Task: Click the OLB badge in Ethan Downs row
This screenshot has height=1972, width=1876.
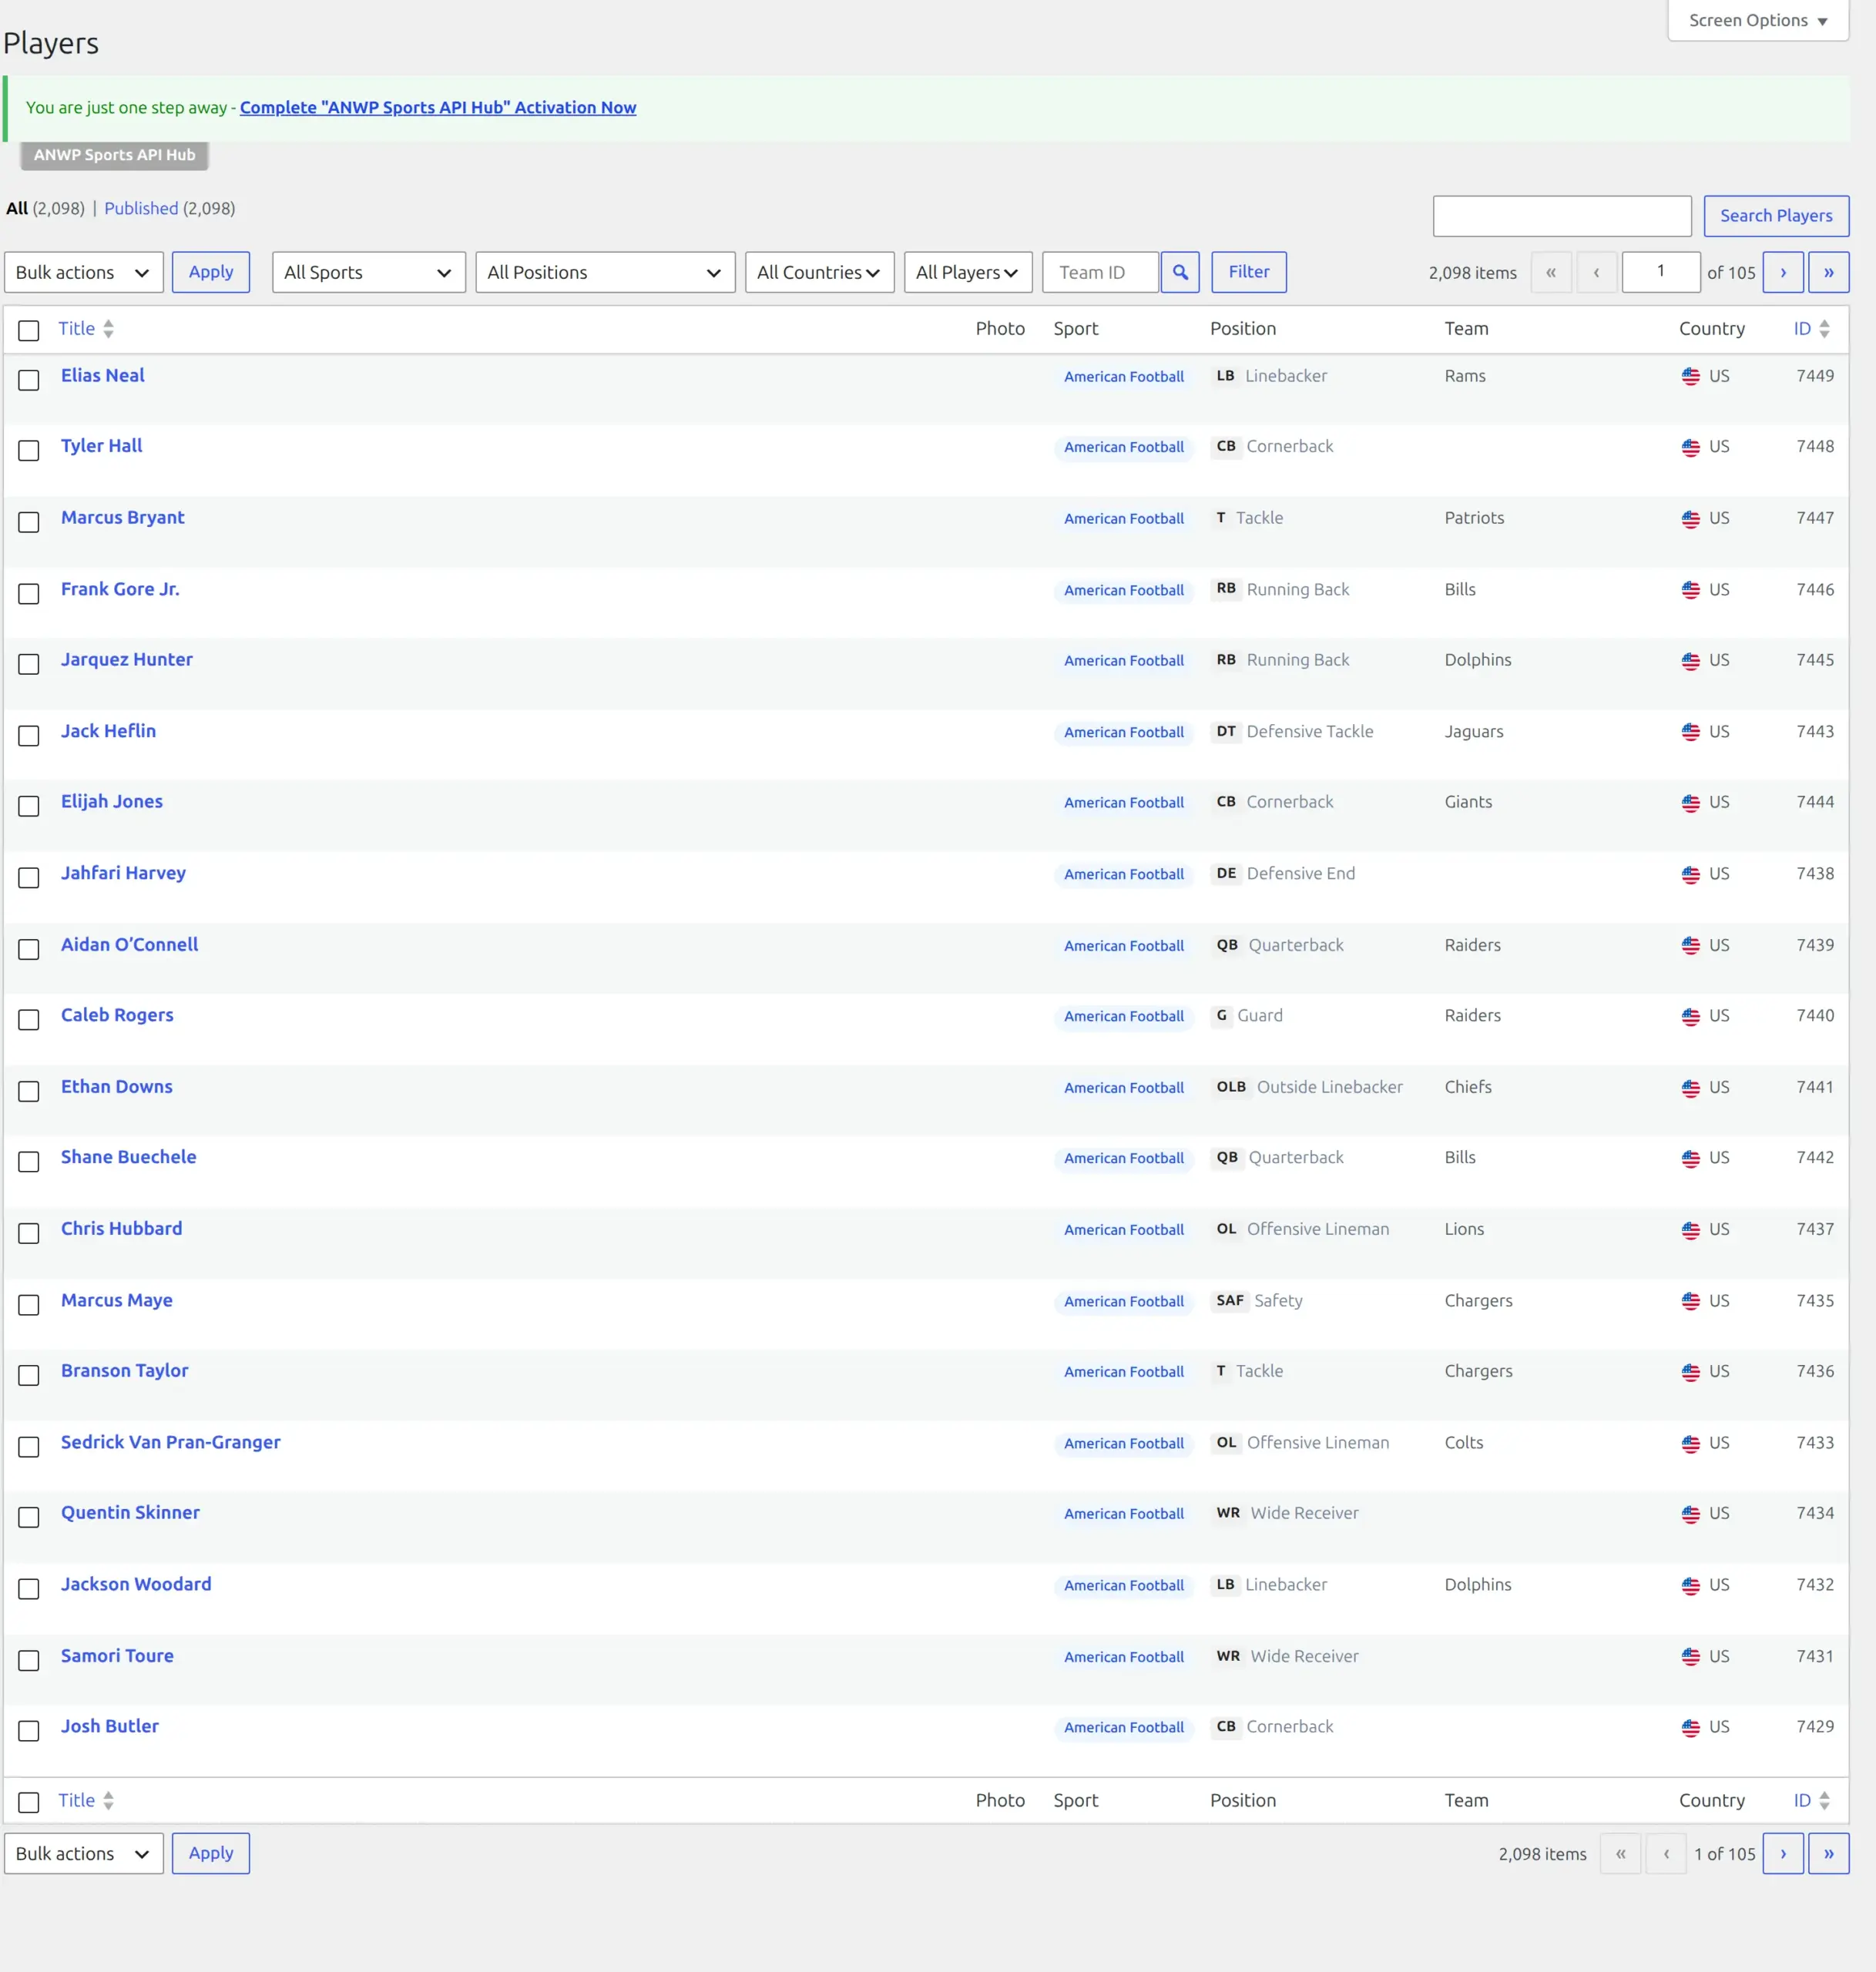Action: point(1230,1087)
